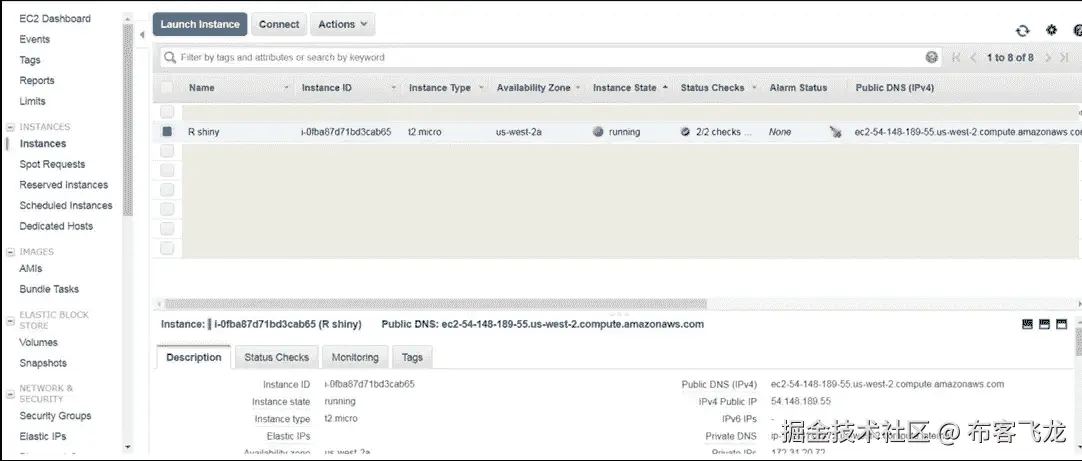Screen dimensions: 1082x461
Task: Switch to the Description tab
Action: (194, 357)
